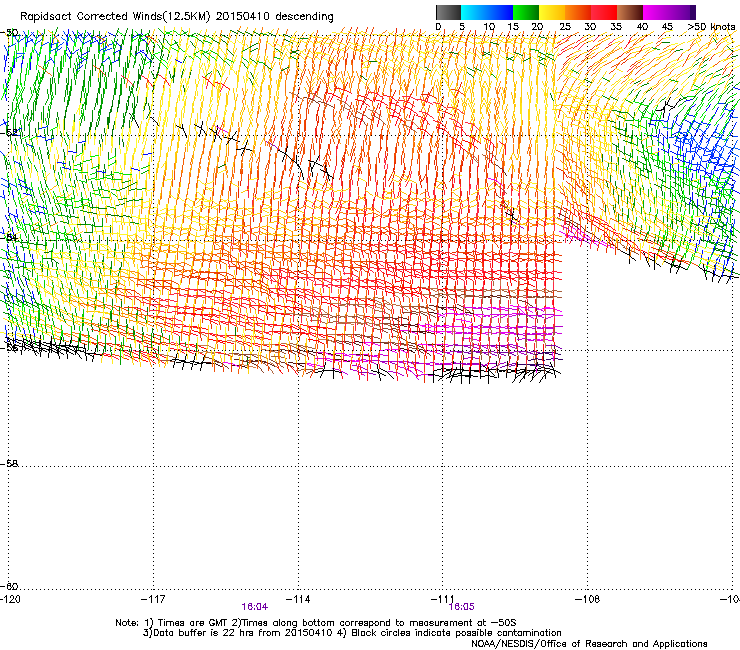Viewport: 740px width, 650px height.
Task: Click the purple time stamp '16:04'
Action: (x=254, y=607)
